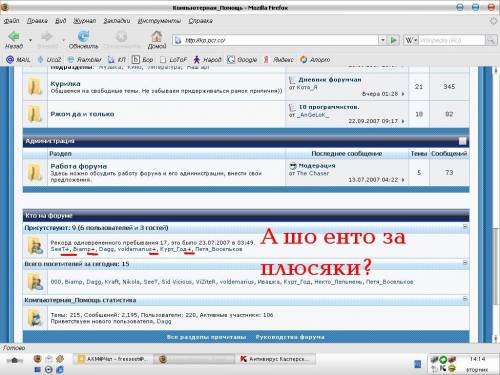Open the Курилка forum section
The width and height of the screenshot is (500, 375).
[65, 84]
